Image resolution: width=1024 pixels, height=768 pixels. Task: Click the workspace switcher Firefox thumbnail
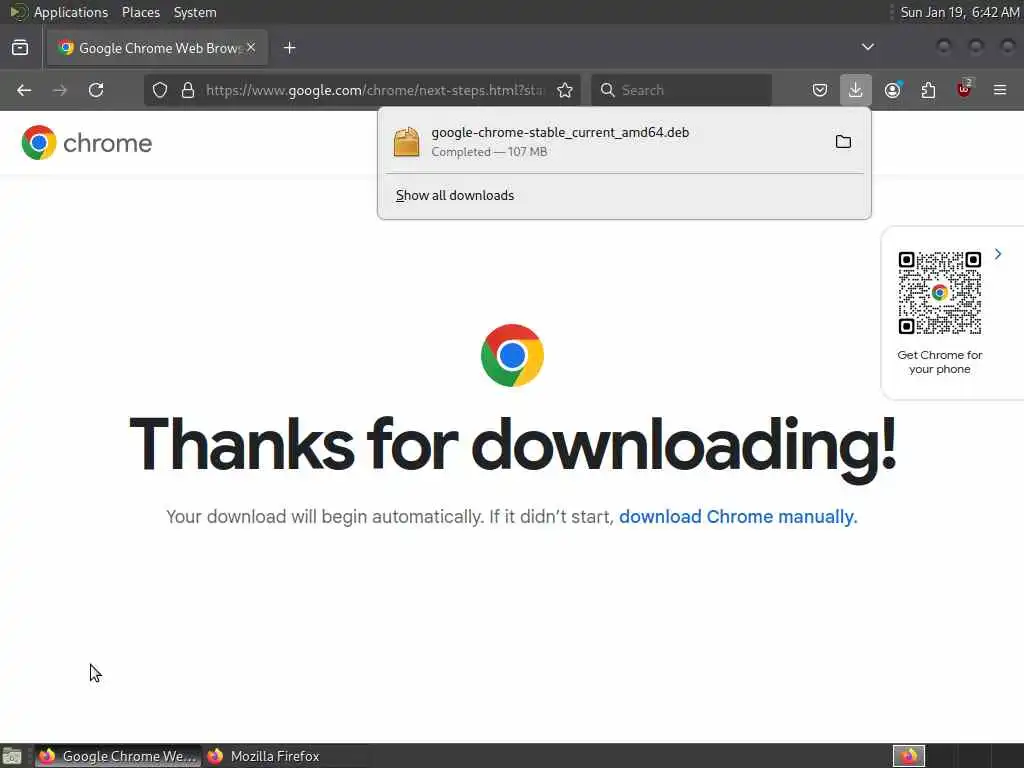click(x=909, y=756)
